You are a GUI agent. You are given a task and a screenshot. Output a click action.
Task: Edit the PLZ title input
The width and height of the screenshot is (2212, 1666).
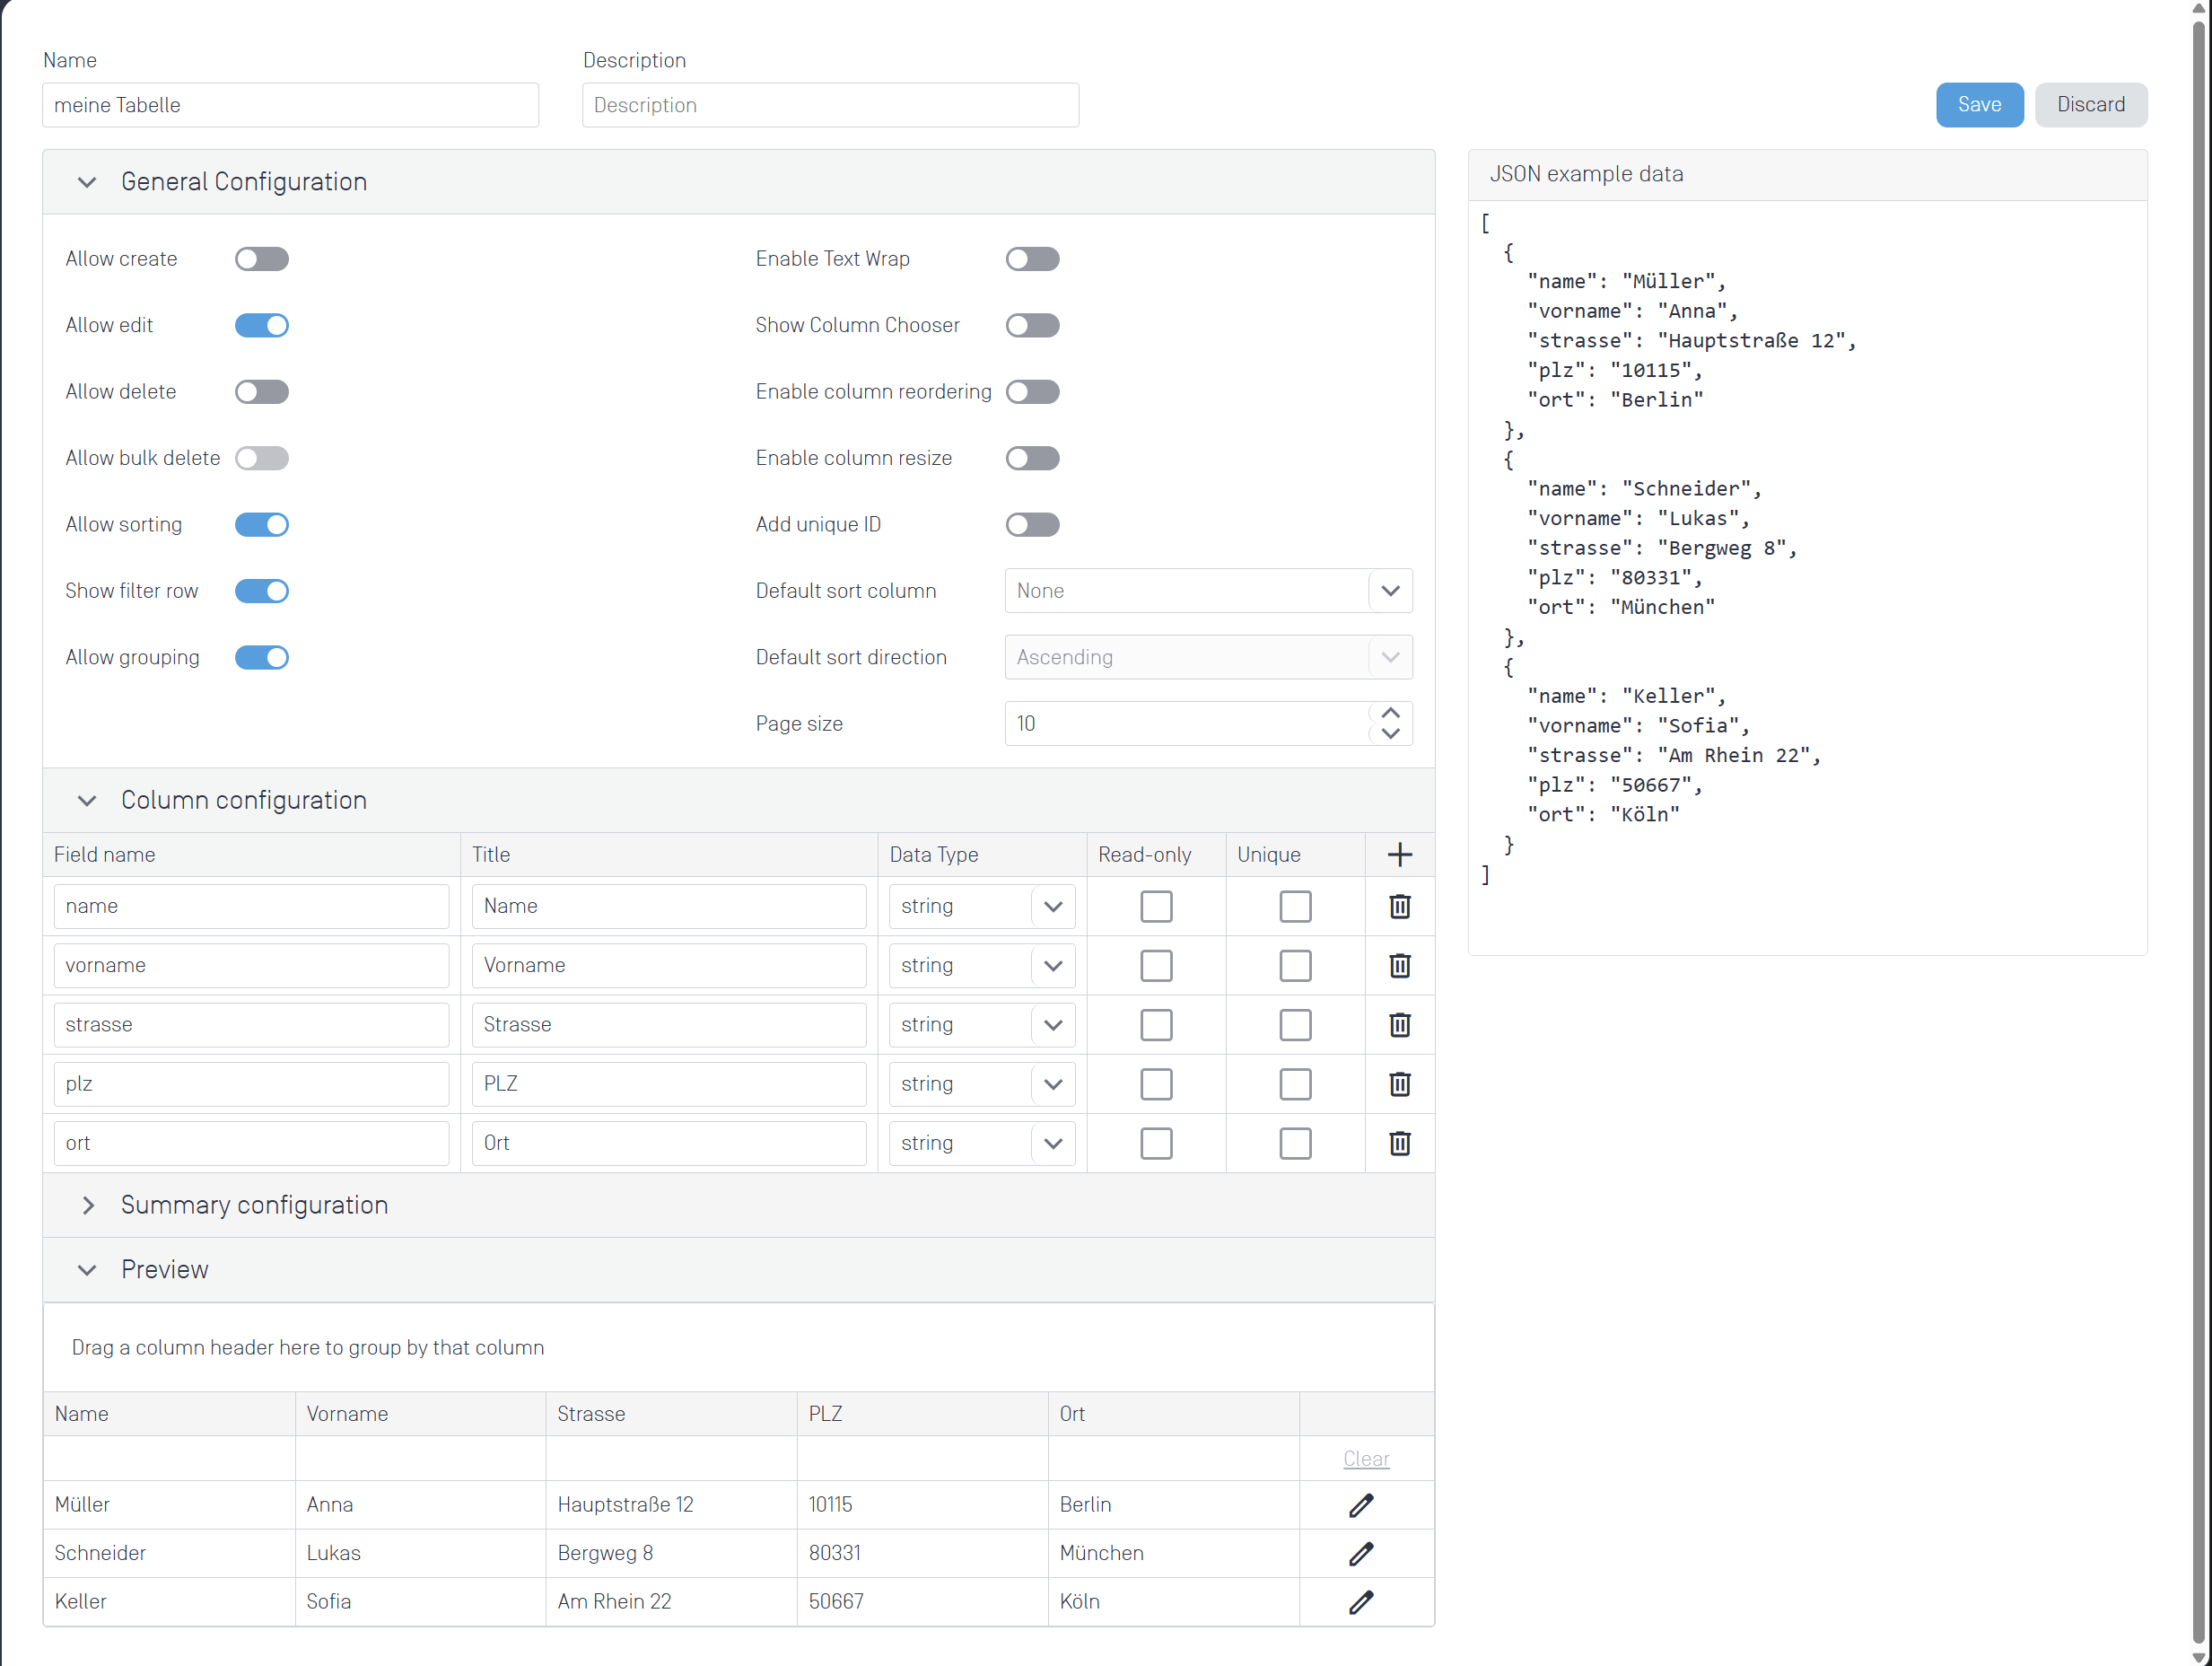click(668, 1083)
